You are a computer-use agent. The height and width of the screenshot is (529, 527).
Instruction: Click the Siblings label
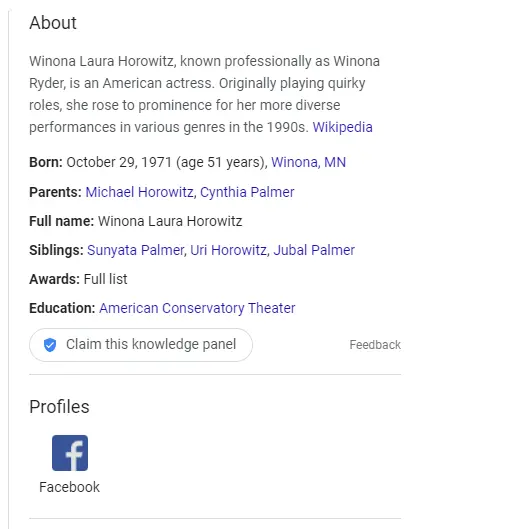coord(56,250)
